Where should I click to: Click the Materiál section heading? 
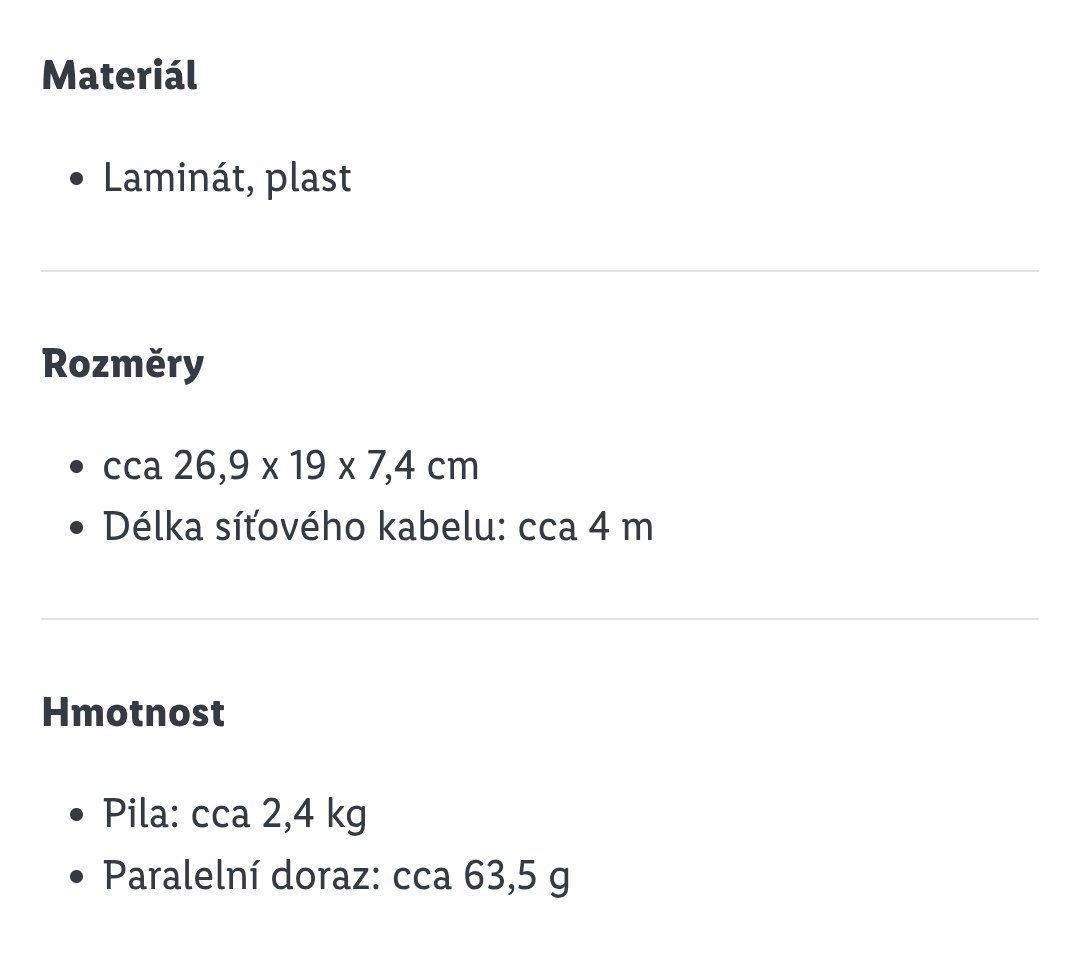(x=119, y=76)
